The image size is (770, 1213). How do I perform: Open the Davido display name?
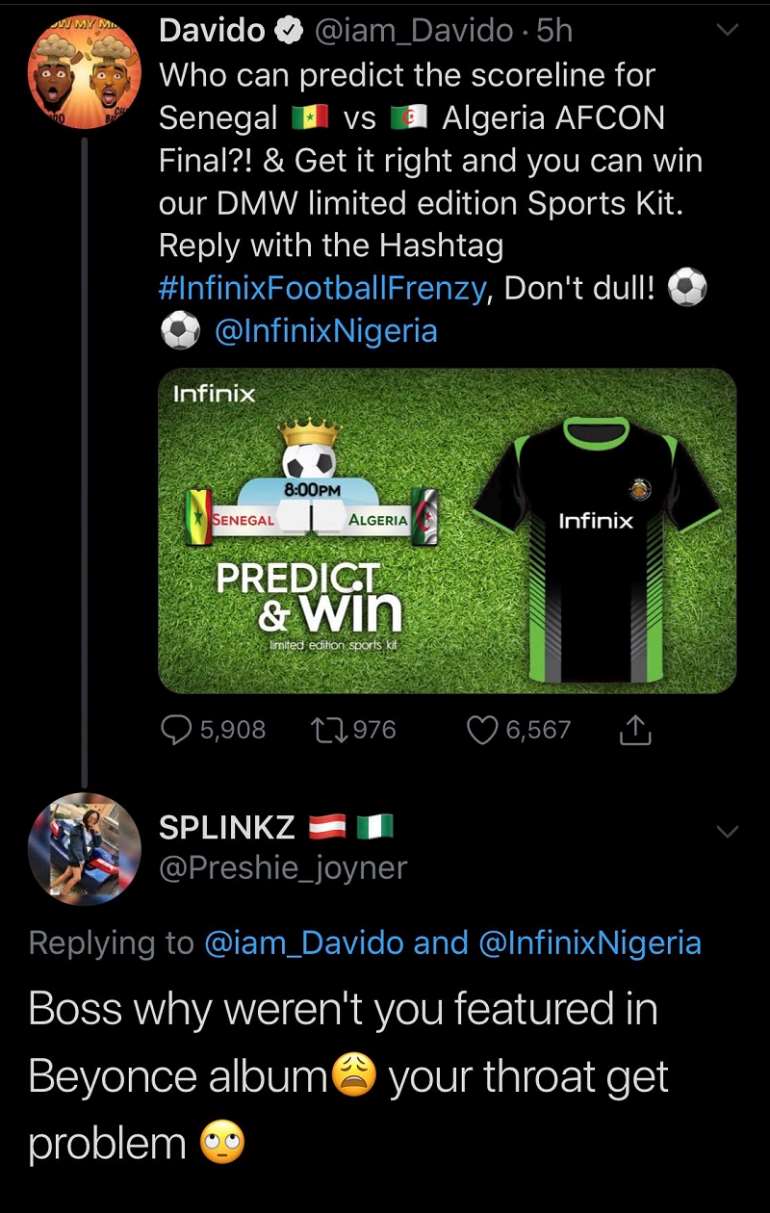coord(212,32)
